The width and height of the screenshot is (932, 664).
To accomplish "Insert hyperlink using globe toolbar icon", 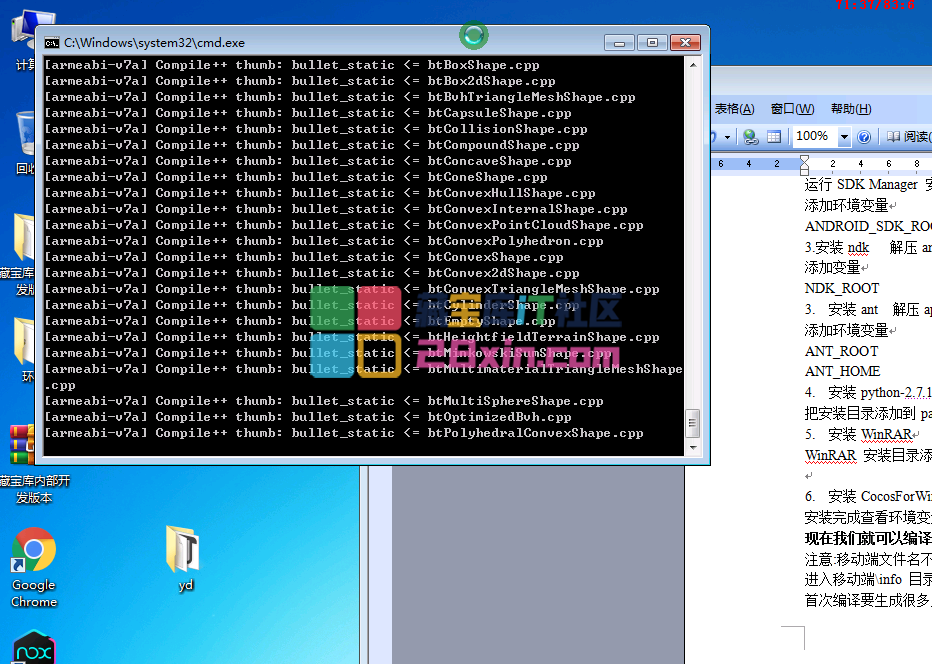I will (x=749, y=137).
